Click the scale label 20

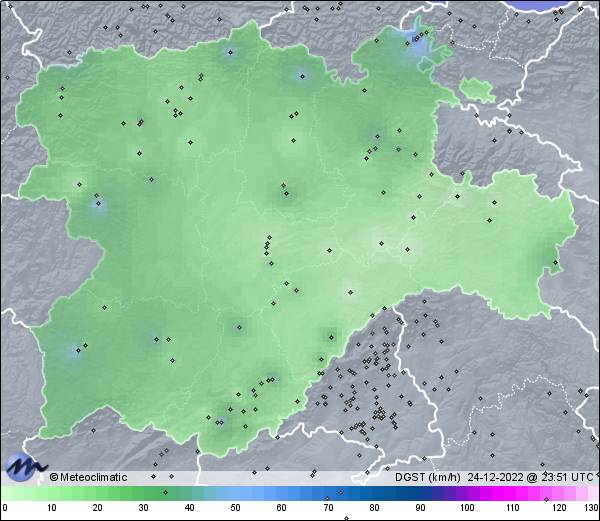click(97, 508)
